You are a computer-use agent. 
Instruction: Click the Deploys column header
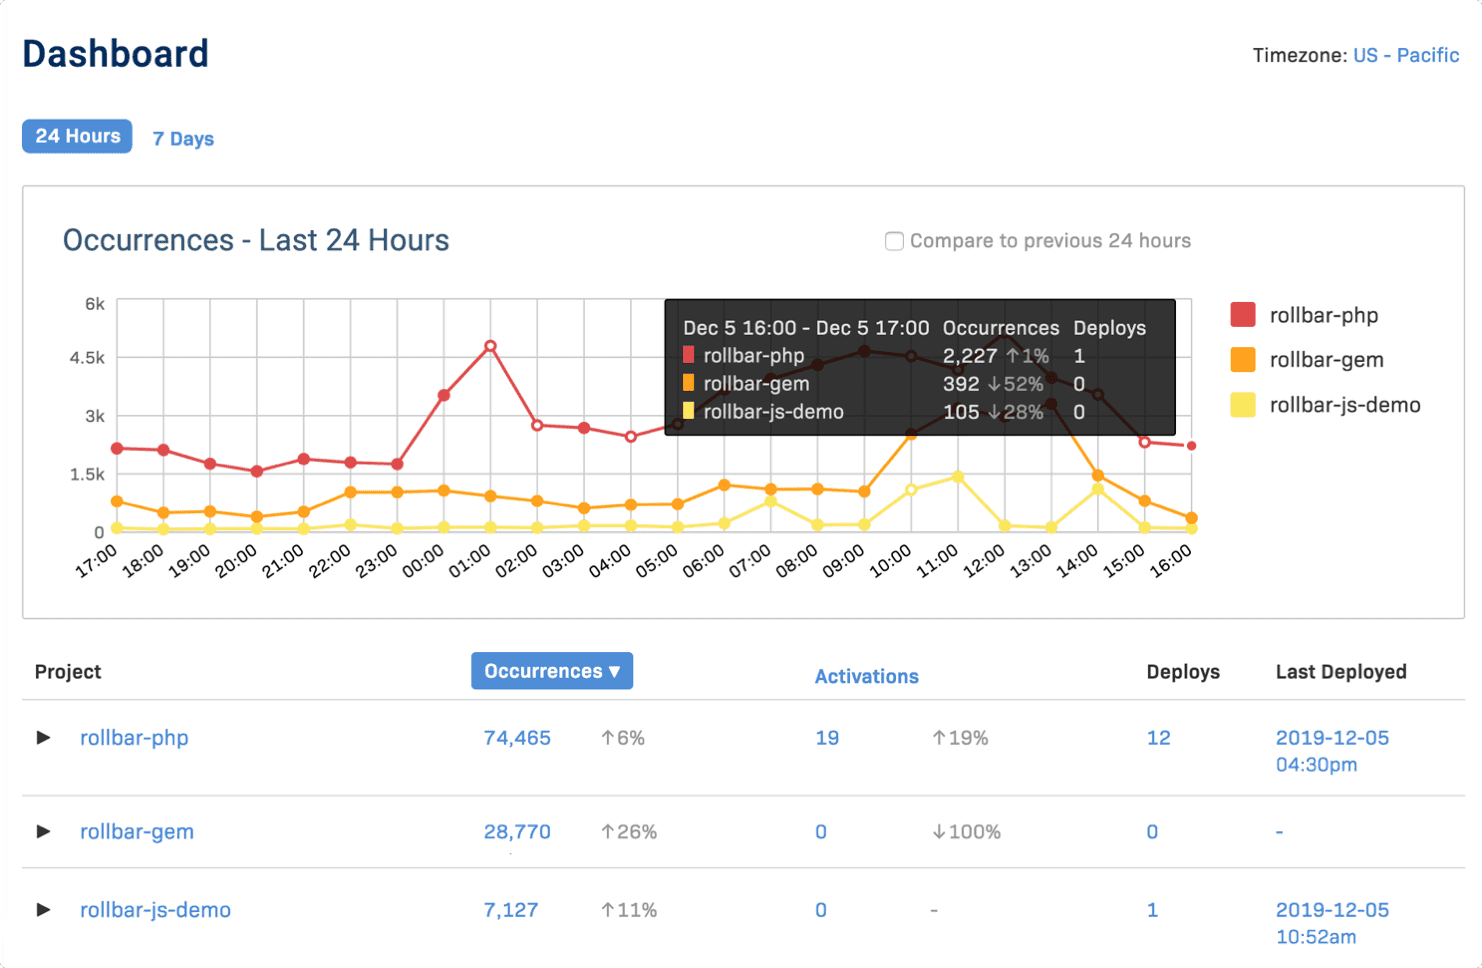1183,672
